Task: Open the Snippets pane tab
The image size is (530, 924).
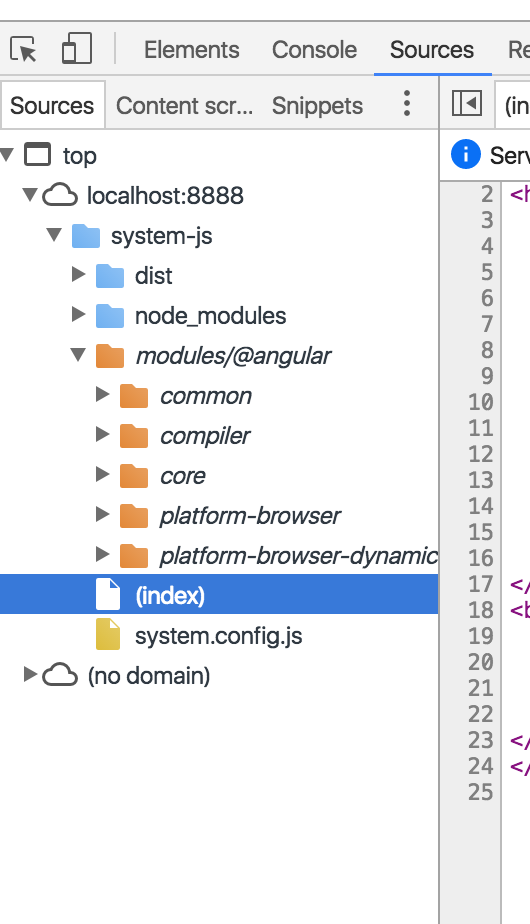Action: pyautogui.click(x=317, y=105)
